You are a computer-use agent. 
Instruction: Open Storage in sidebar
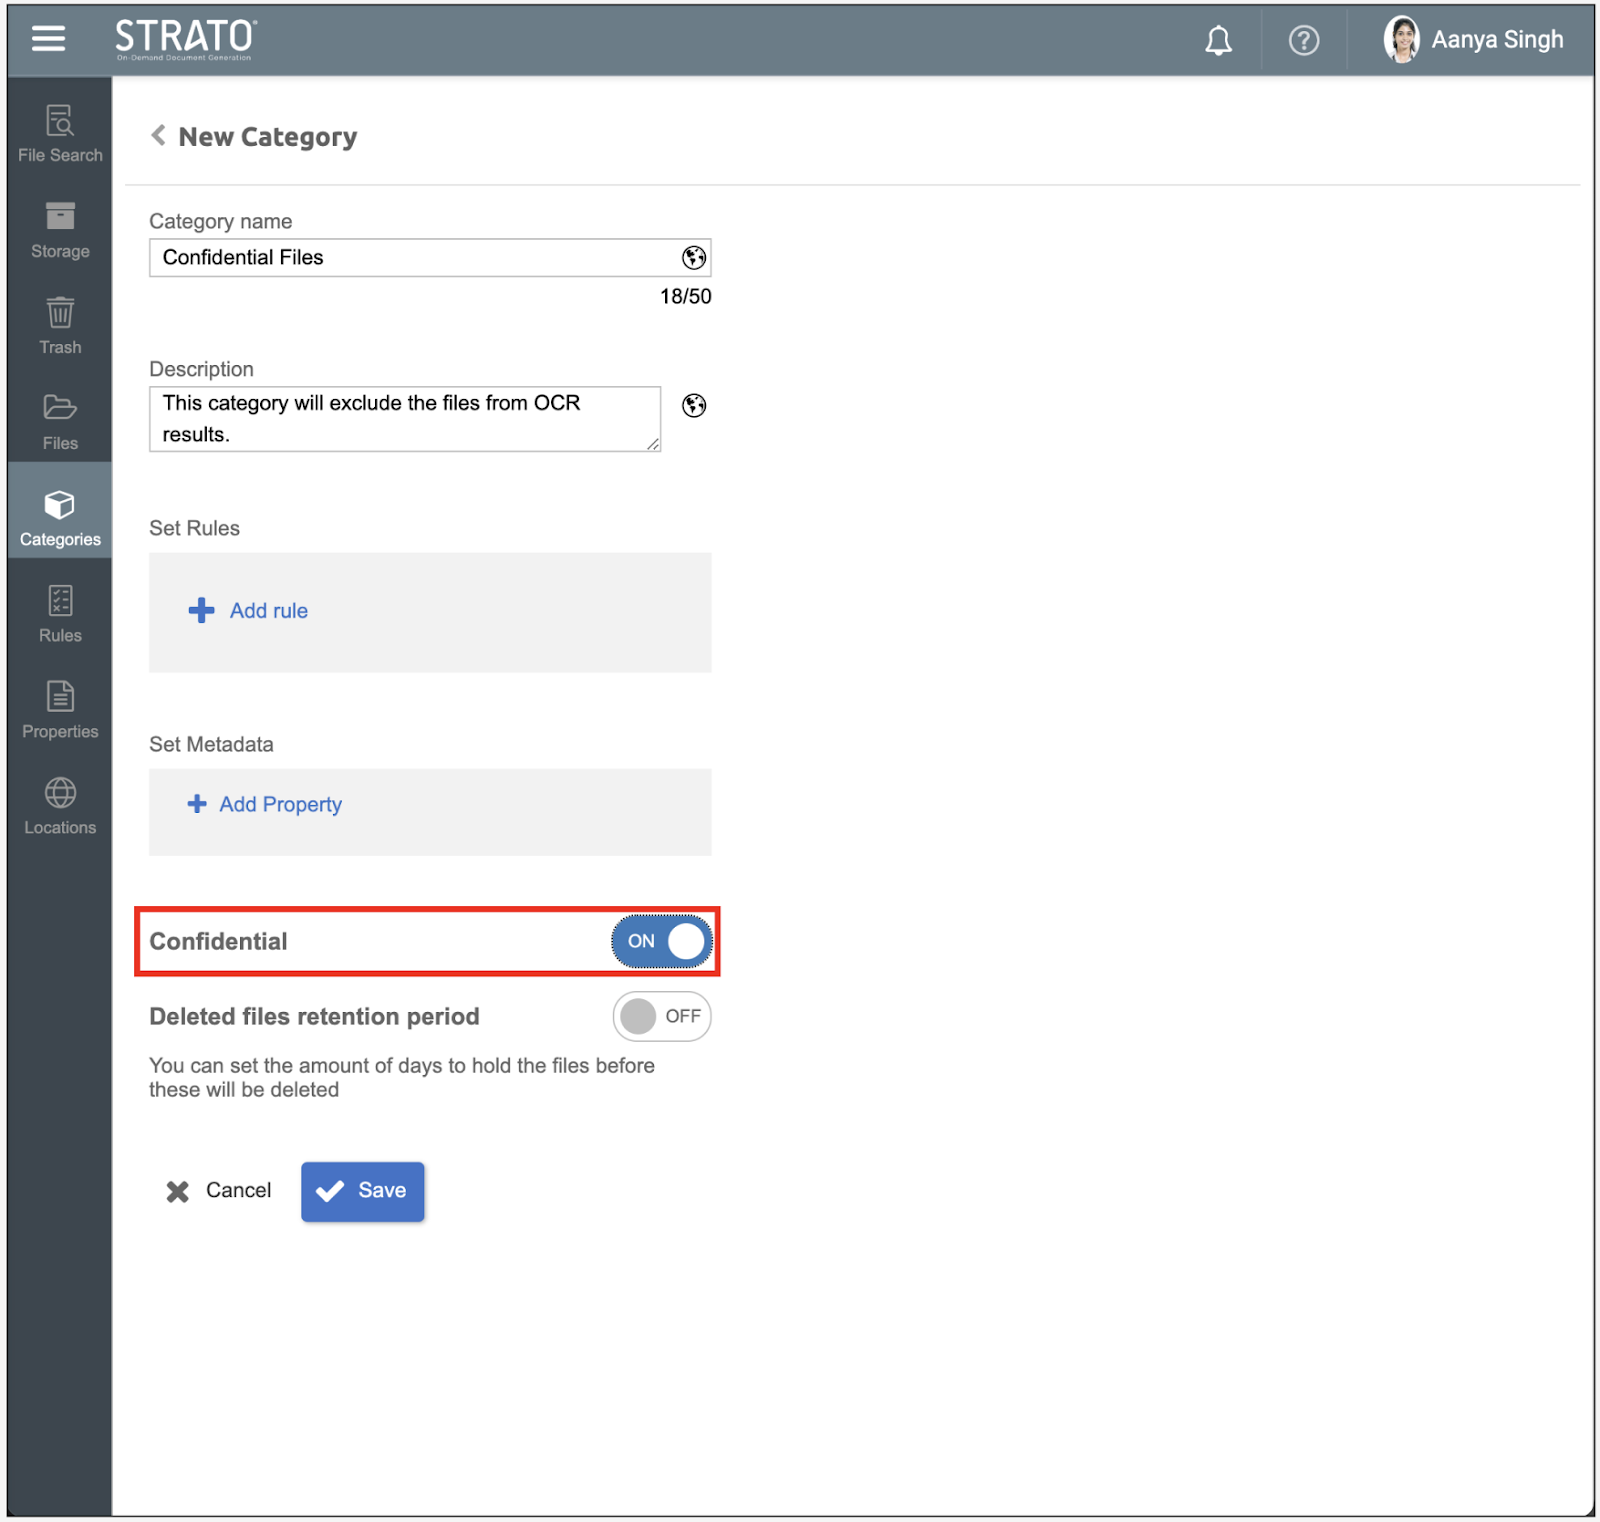(x=60, y=230)
